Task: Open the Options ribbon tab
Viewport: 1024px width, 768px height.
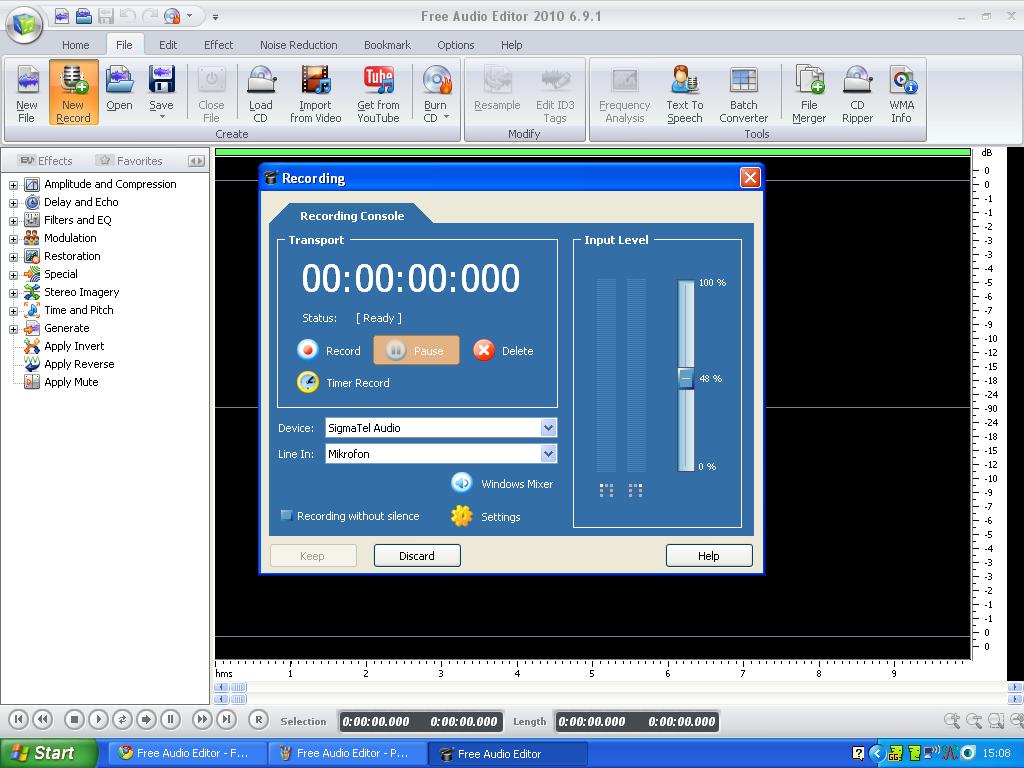Action: coord(455,45)
